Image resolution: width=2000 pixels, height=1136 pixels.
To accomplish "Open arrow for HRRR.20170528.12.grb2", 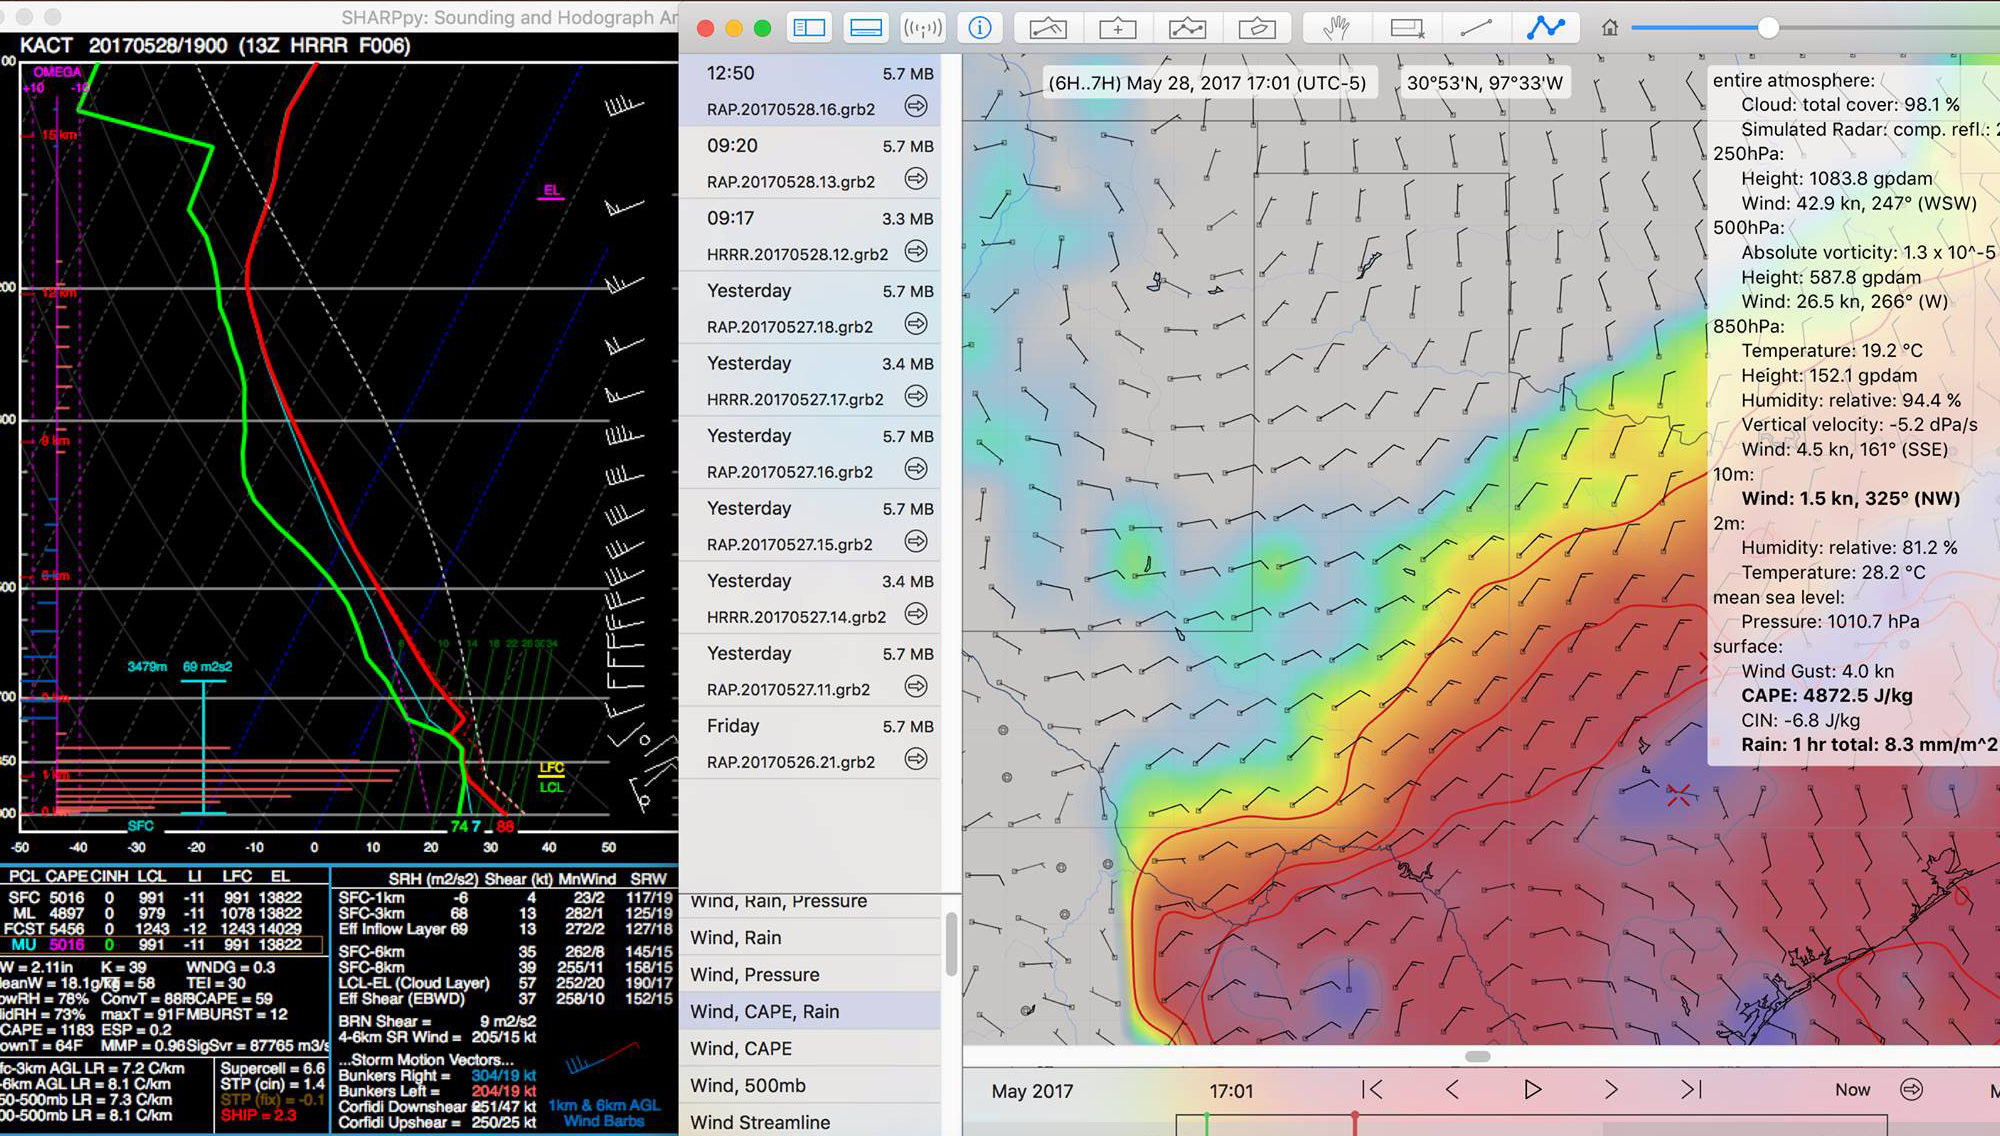I will point(916,251).
